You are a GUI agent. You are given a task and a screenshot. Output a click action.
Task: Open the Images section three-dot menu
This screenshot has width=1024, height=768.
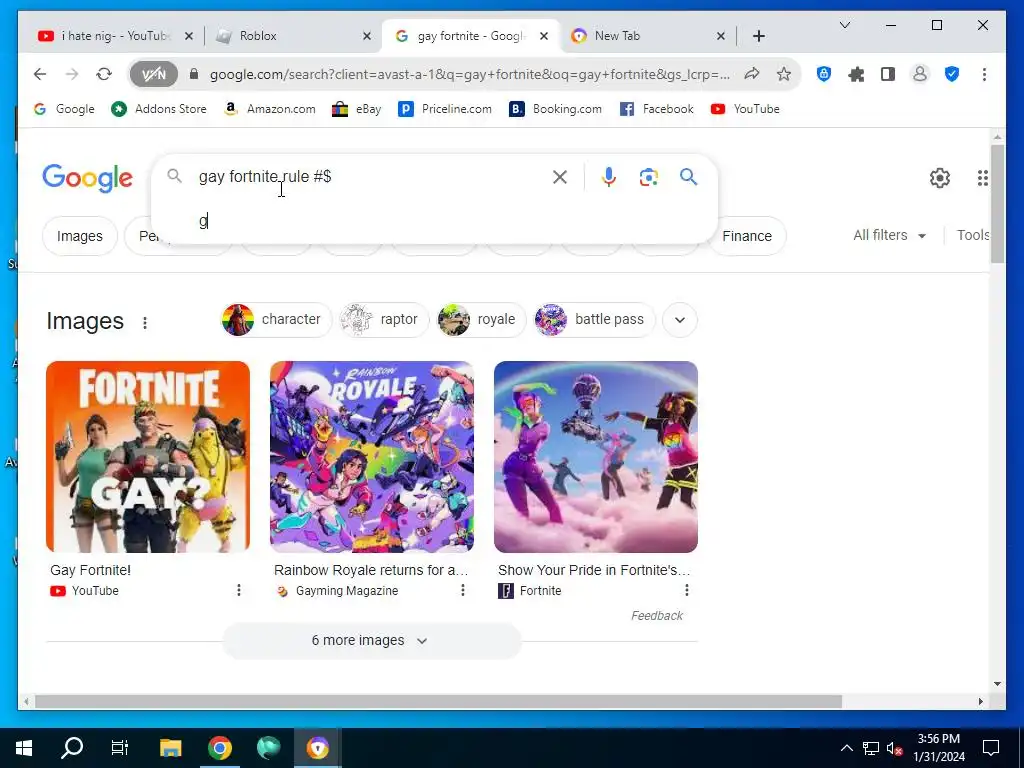click(x=145, y=323)
